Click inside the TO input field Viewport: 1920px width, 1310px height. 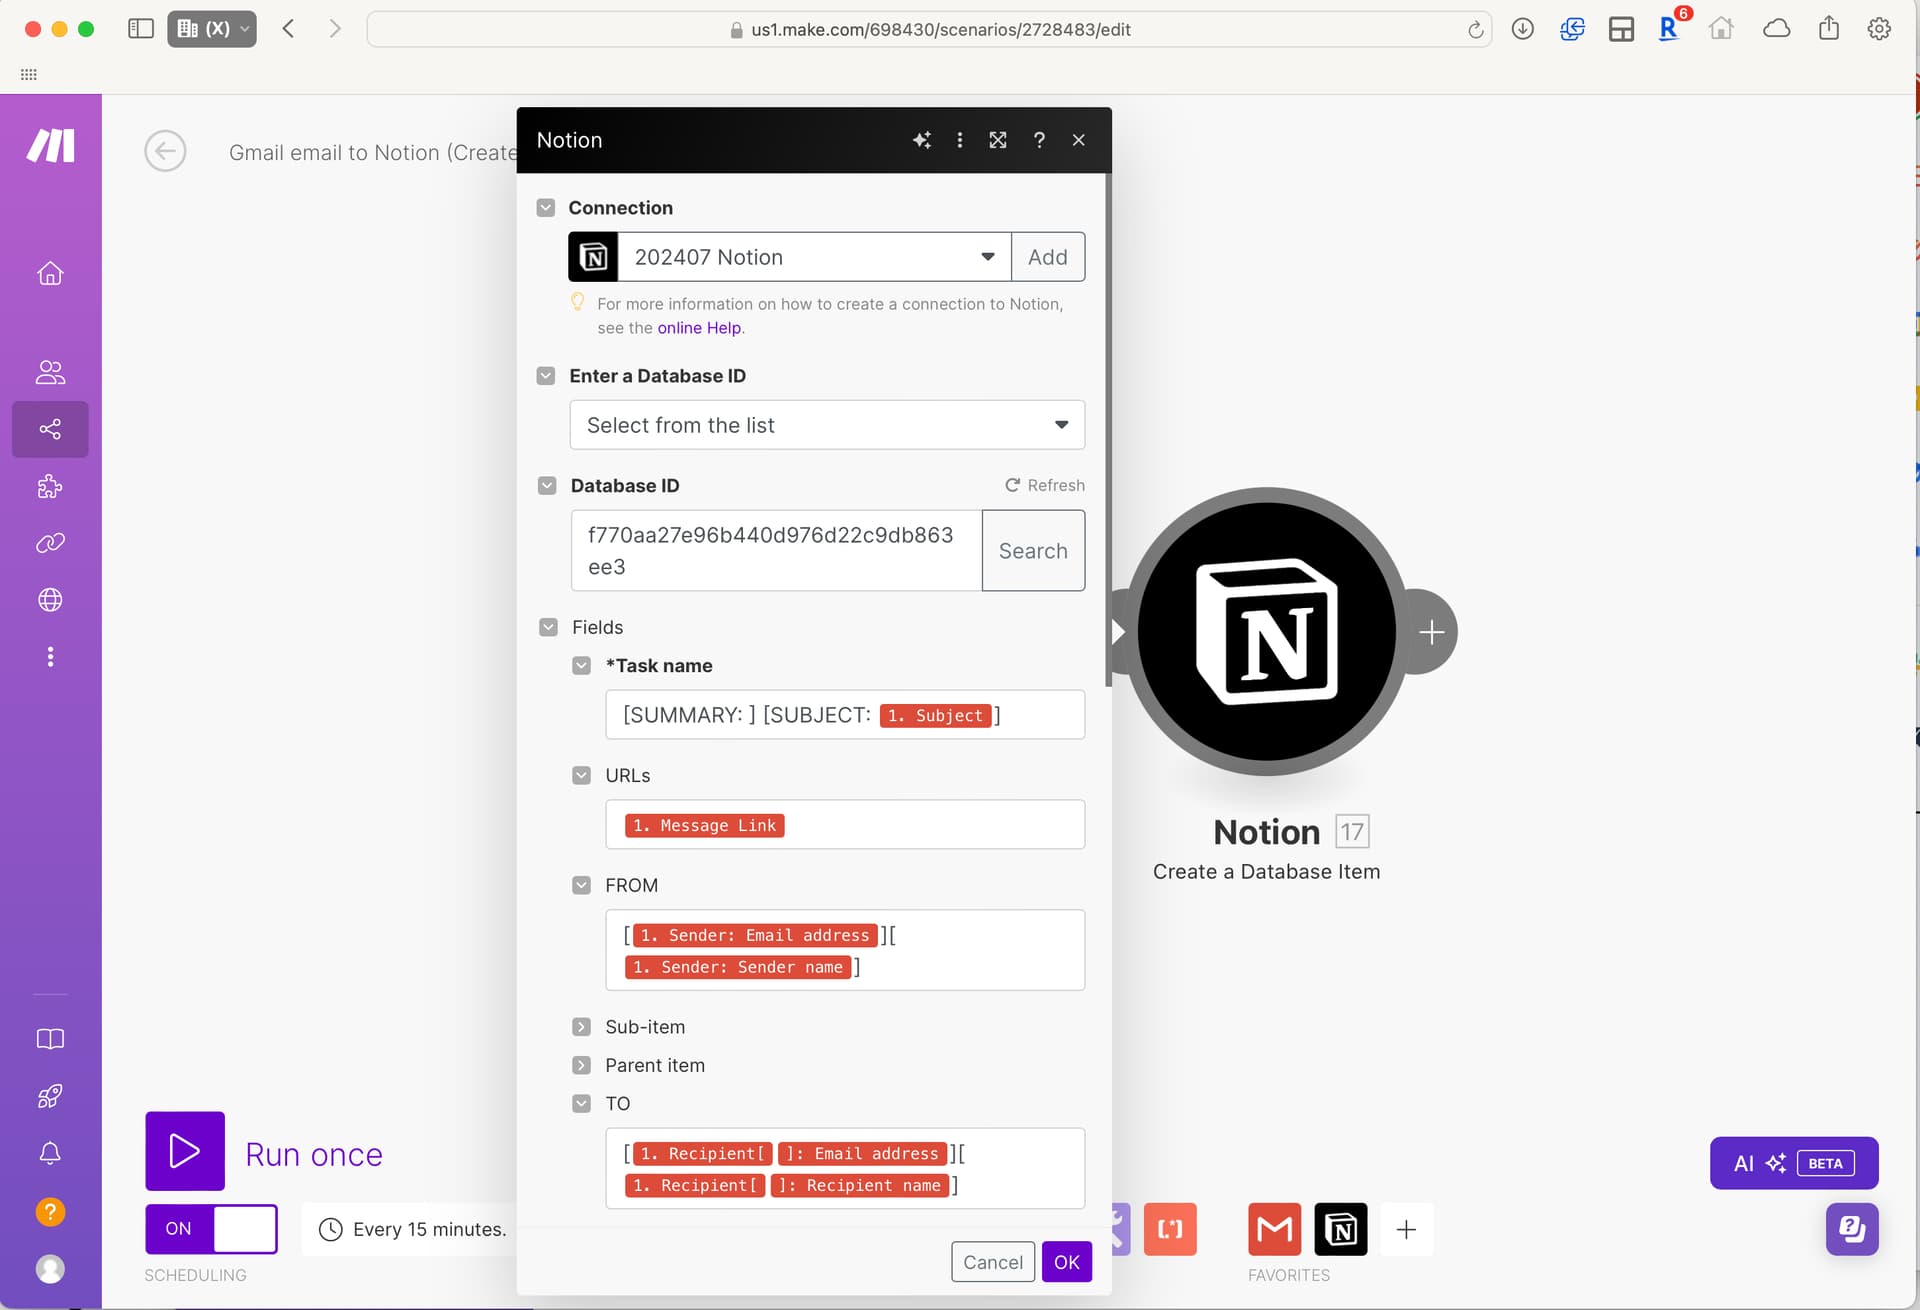pos(845,1168)
